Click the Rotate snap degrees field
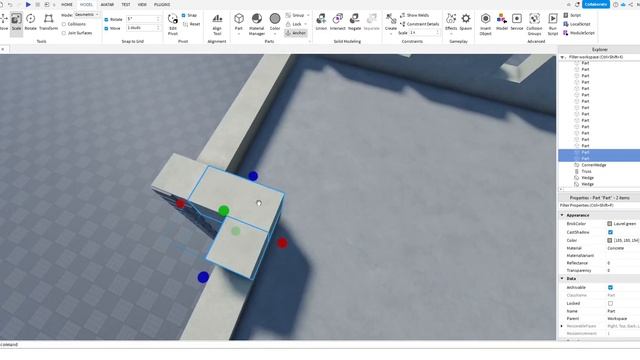 (x=143, y=19)
